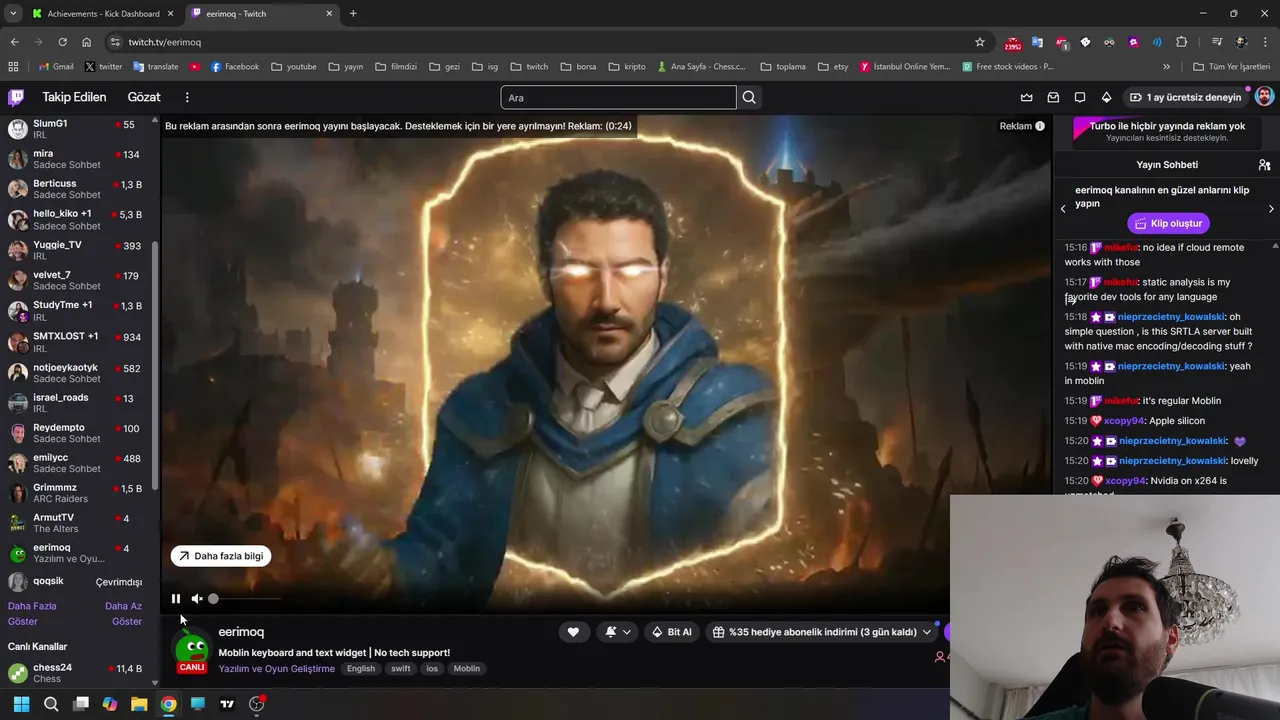1280x720 pixels.
Task: Open the Twitch notifications inbox icon
Action: tap(1053, 97)
